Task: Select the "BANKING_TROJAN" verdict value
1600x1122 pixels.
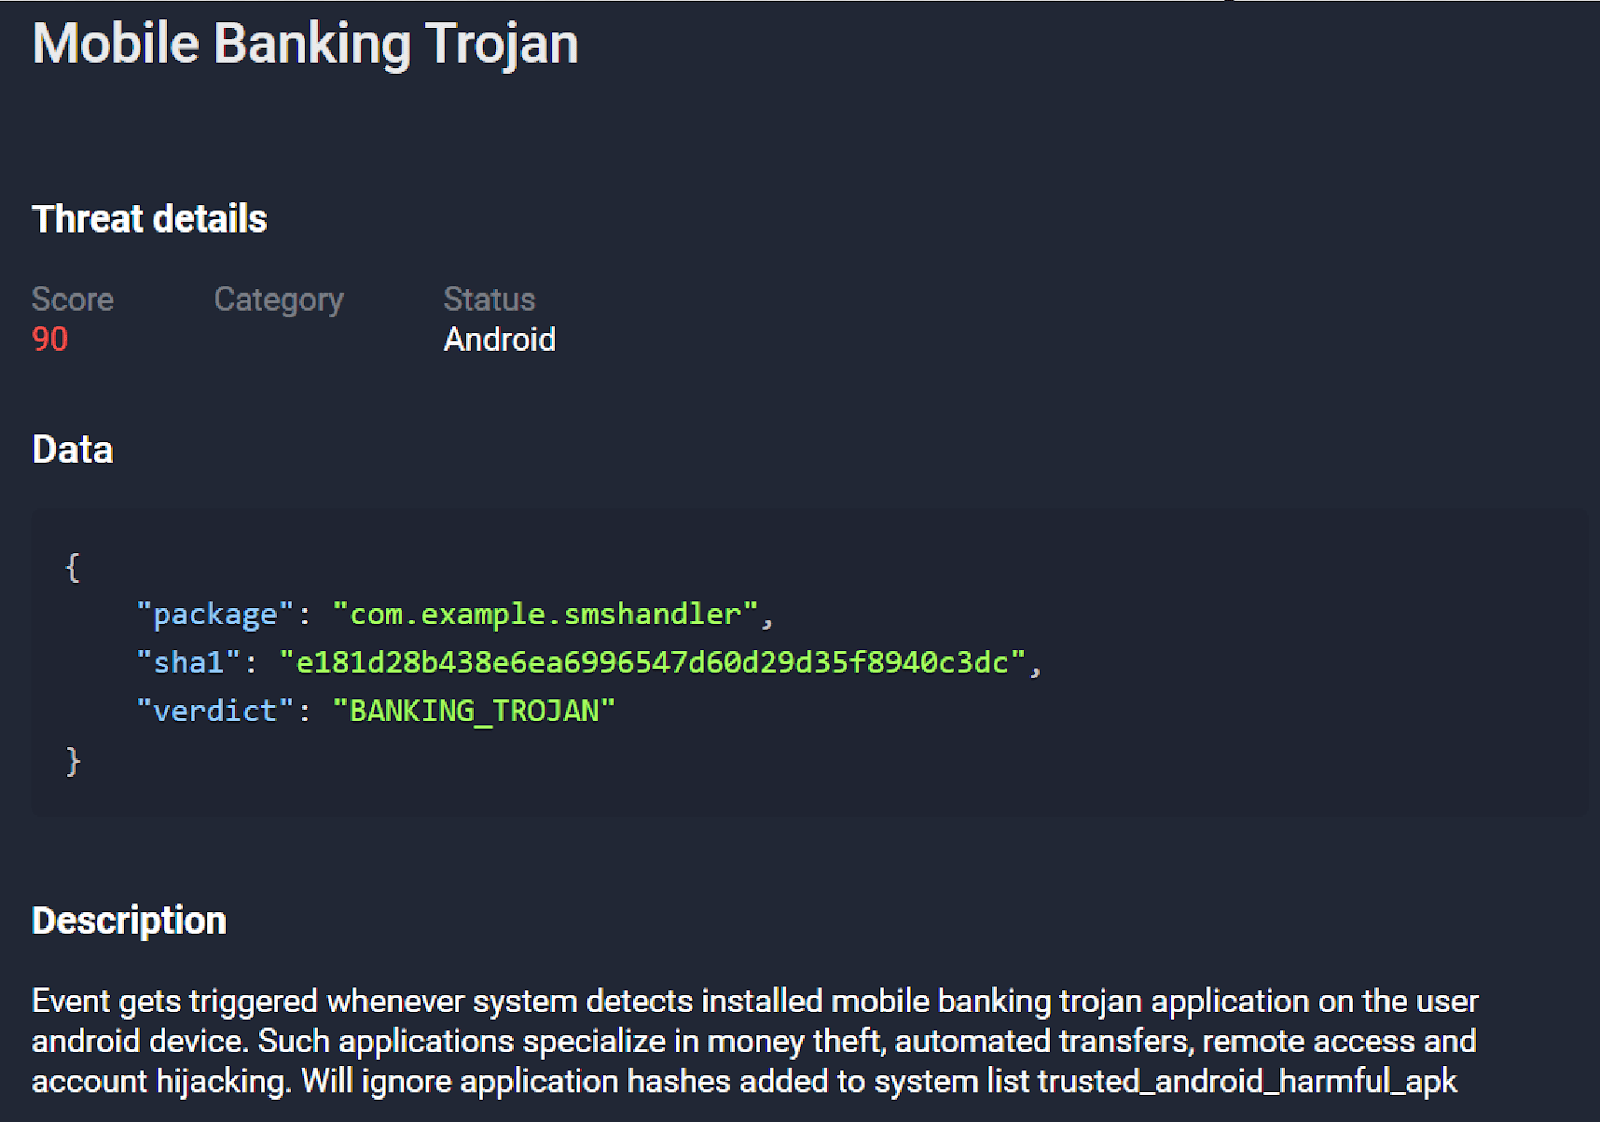Action: [x=474, y=710]
